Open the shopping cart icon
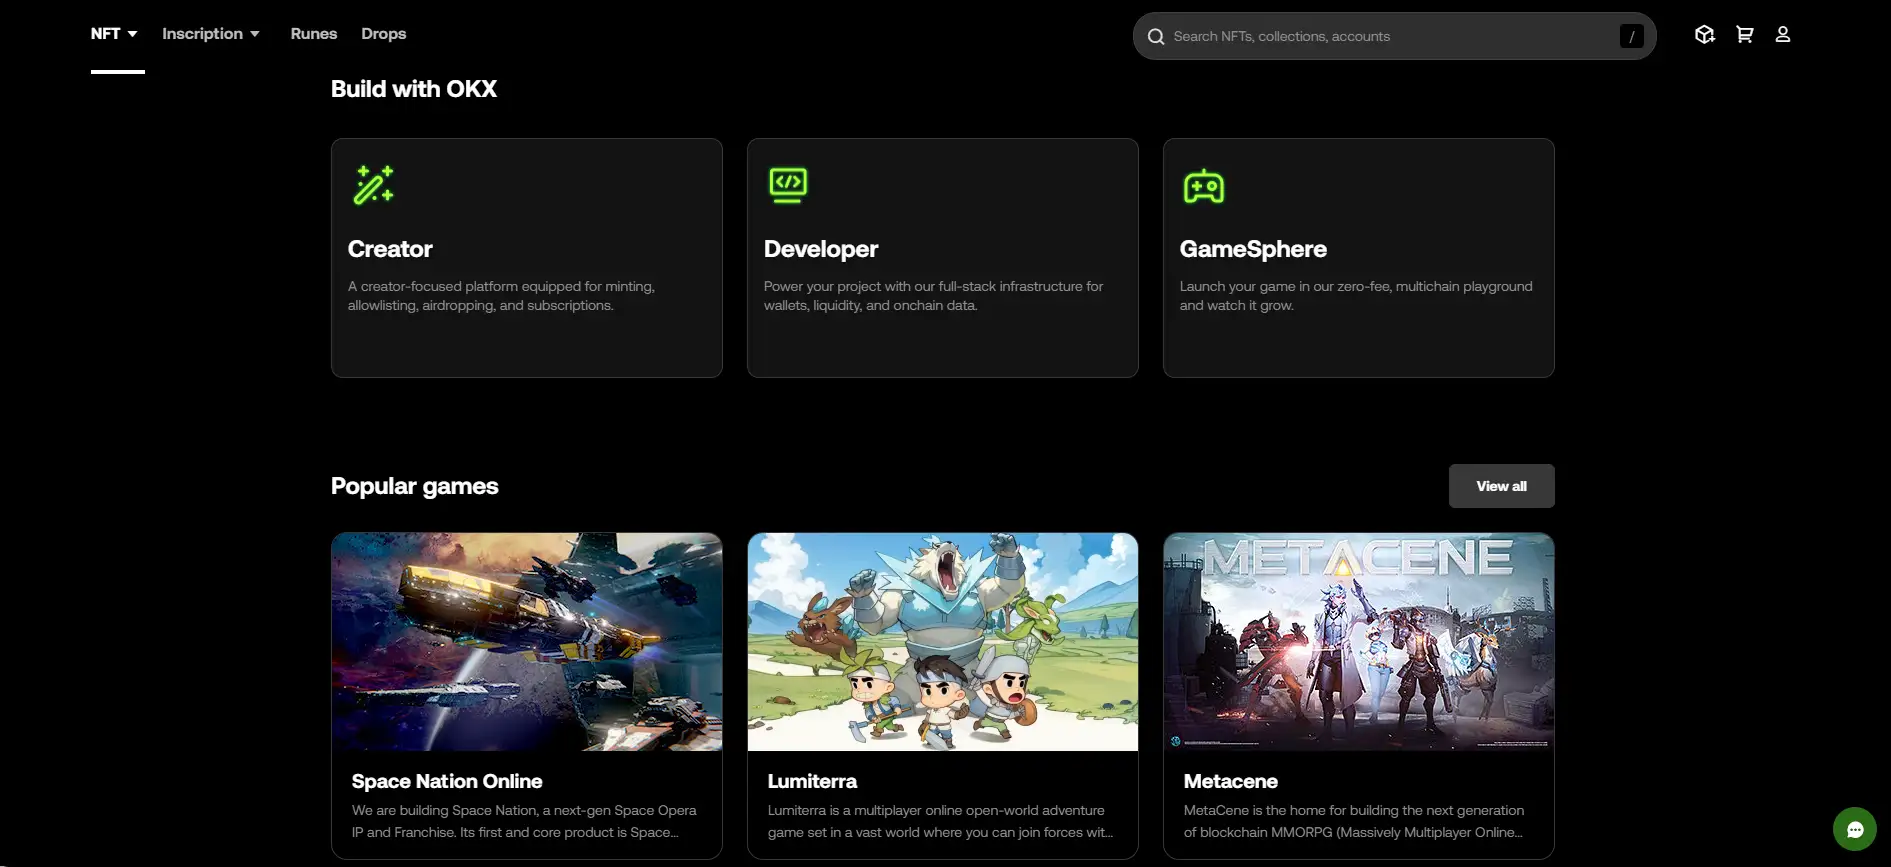Viewport: 1891px width, 867px height. click(x=1744, y=35)
